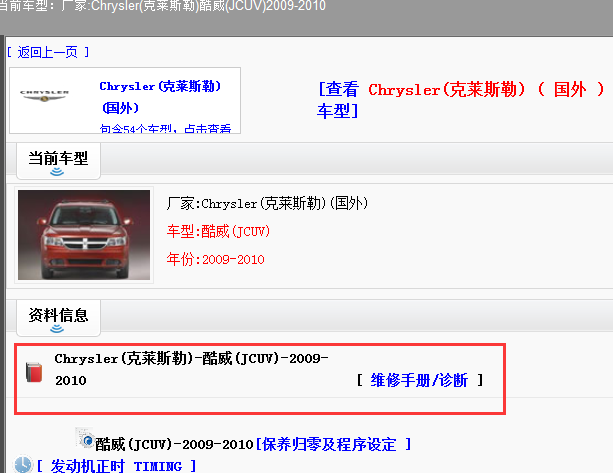
Task: Open 发动机正时 TIMING link
Action: (x=117, y=466)
